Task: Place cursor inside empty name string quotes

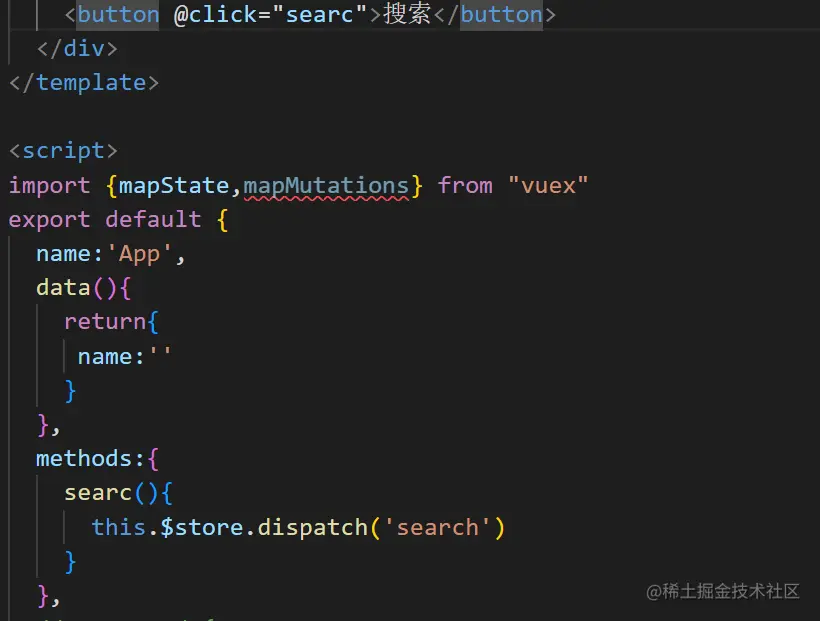Action: click(x=160, y=357)
